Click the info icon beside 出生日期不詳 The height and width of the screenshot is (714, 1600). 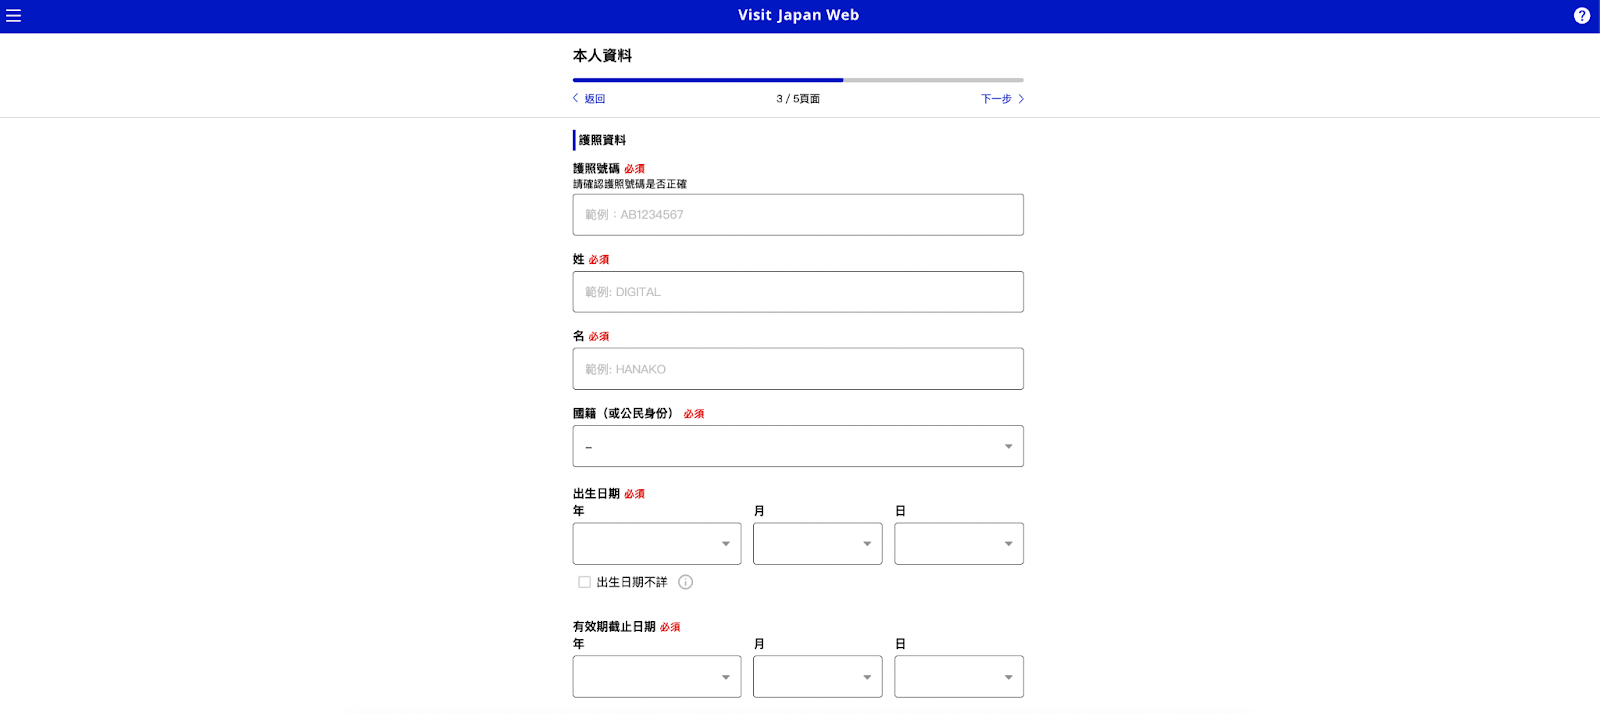[685, 582]
